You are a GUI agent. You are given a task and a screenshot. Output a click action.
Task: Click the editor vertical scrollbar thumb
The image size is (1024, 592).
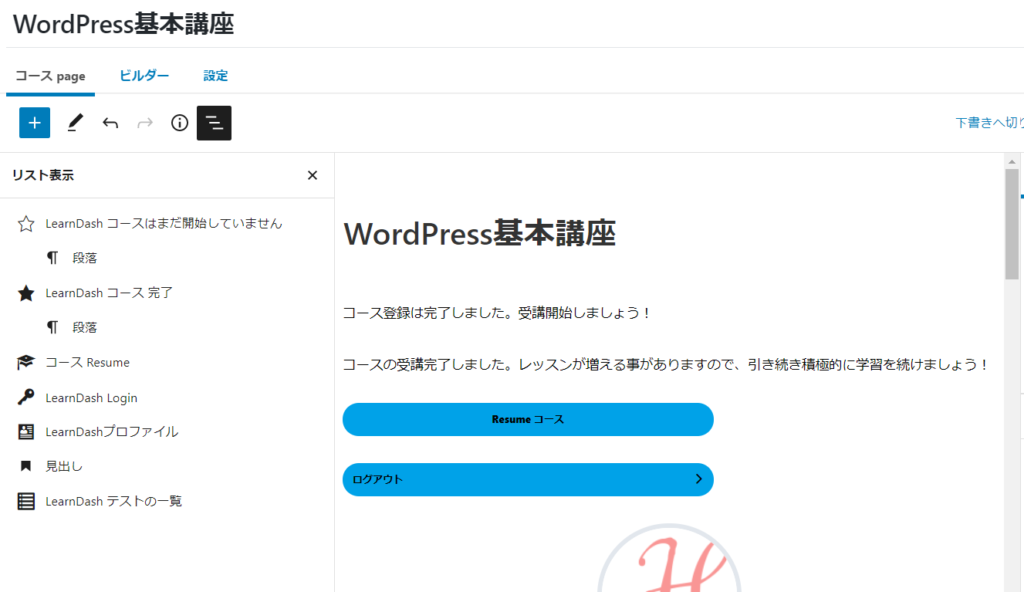click(x=1012, y=224)
